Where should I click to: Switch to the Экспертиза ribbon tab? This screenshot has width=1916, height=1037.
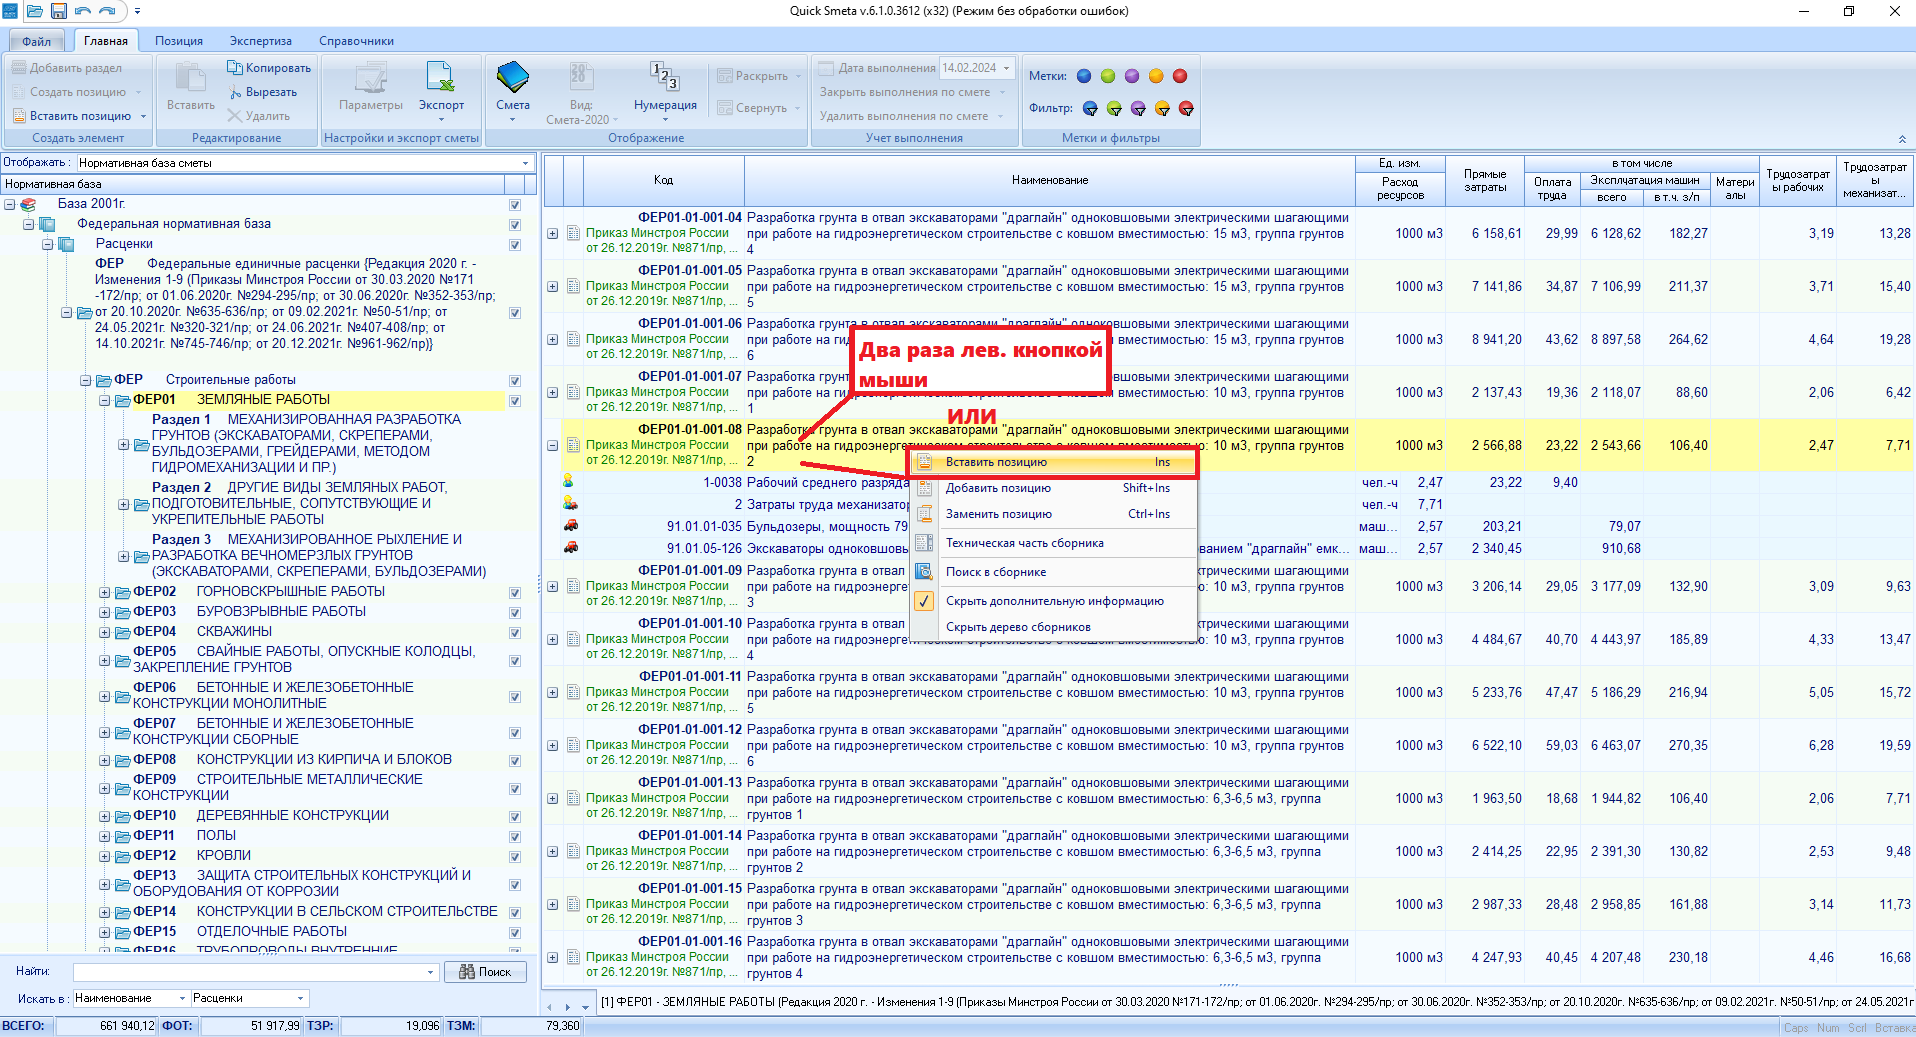tap(261, 41)
